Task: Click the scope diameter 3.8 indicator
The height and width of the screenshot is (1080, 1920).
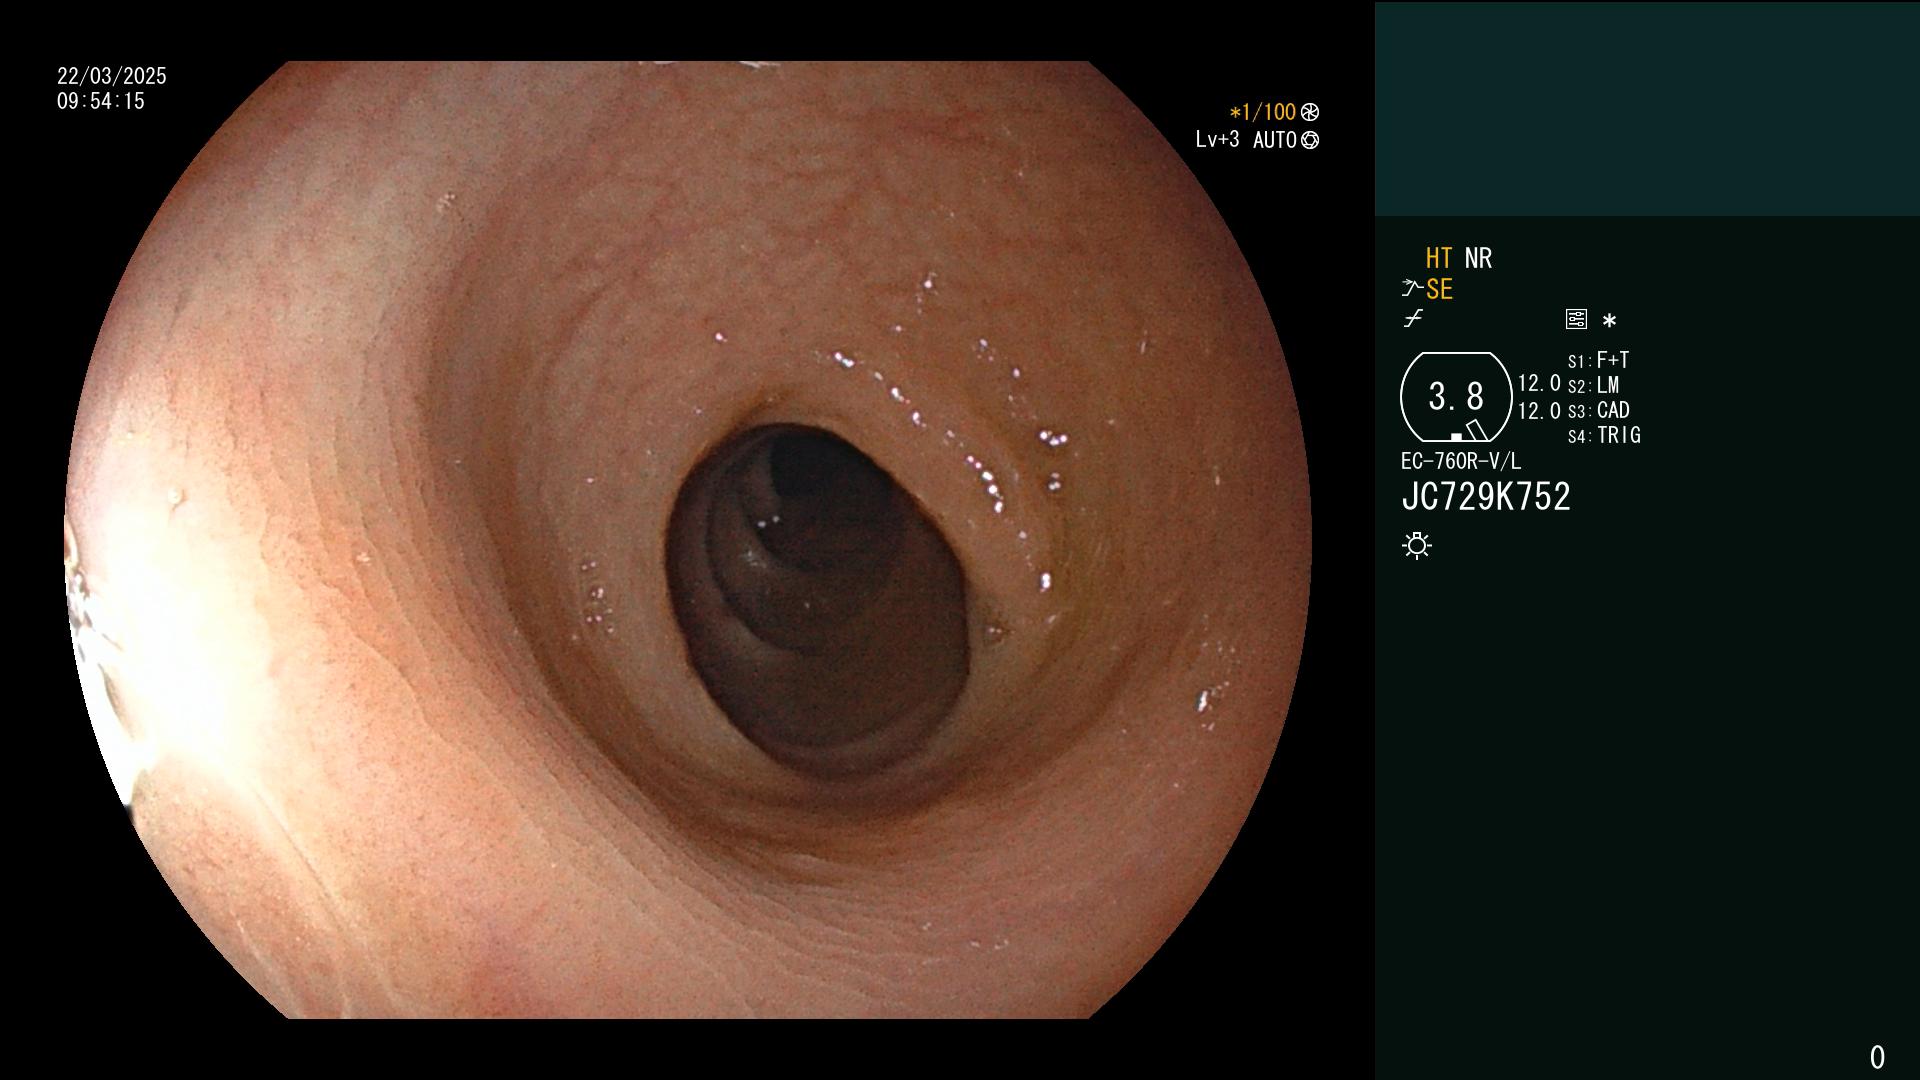Action: [1456, 397]
